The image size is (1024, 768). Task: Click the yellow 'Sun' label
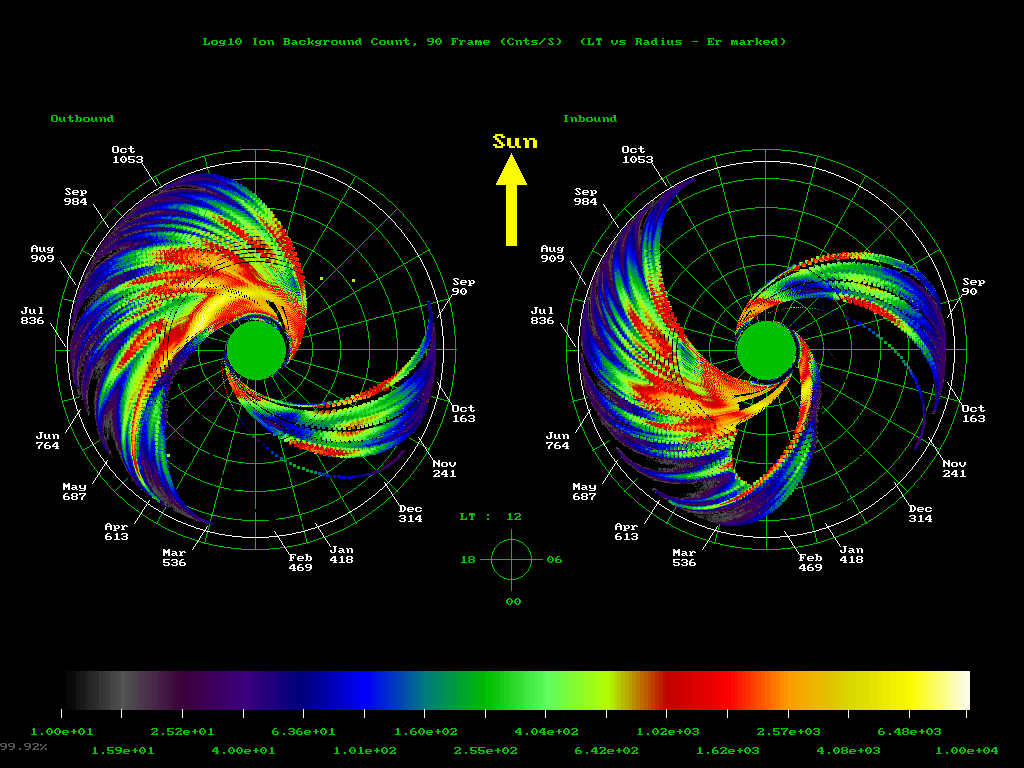[x=515, y=142]
